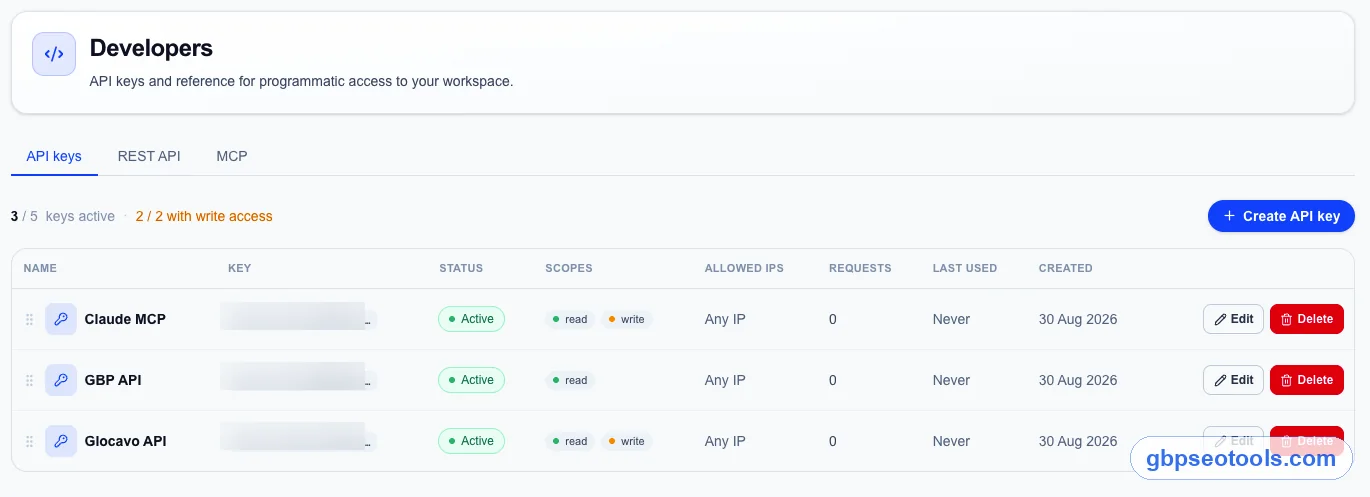Viewport: 1370px width, 497px height.
Task: Click the write scope tag for Claude MCP
Action: (x=627, y=319)
